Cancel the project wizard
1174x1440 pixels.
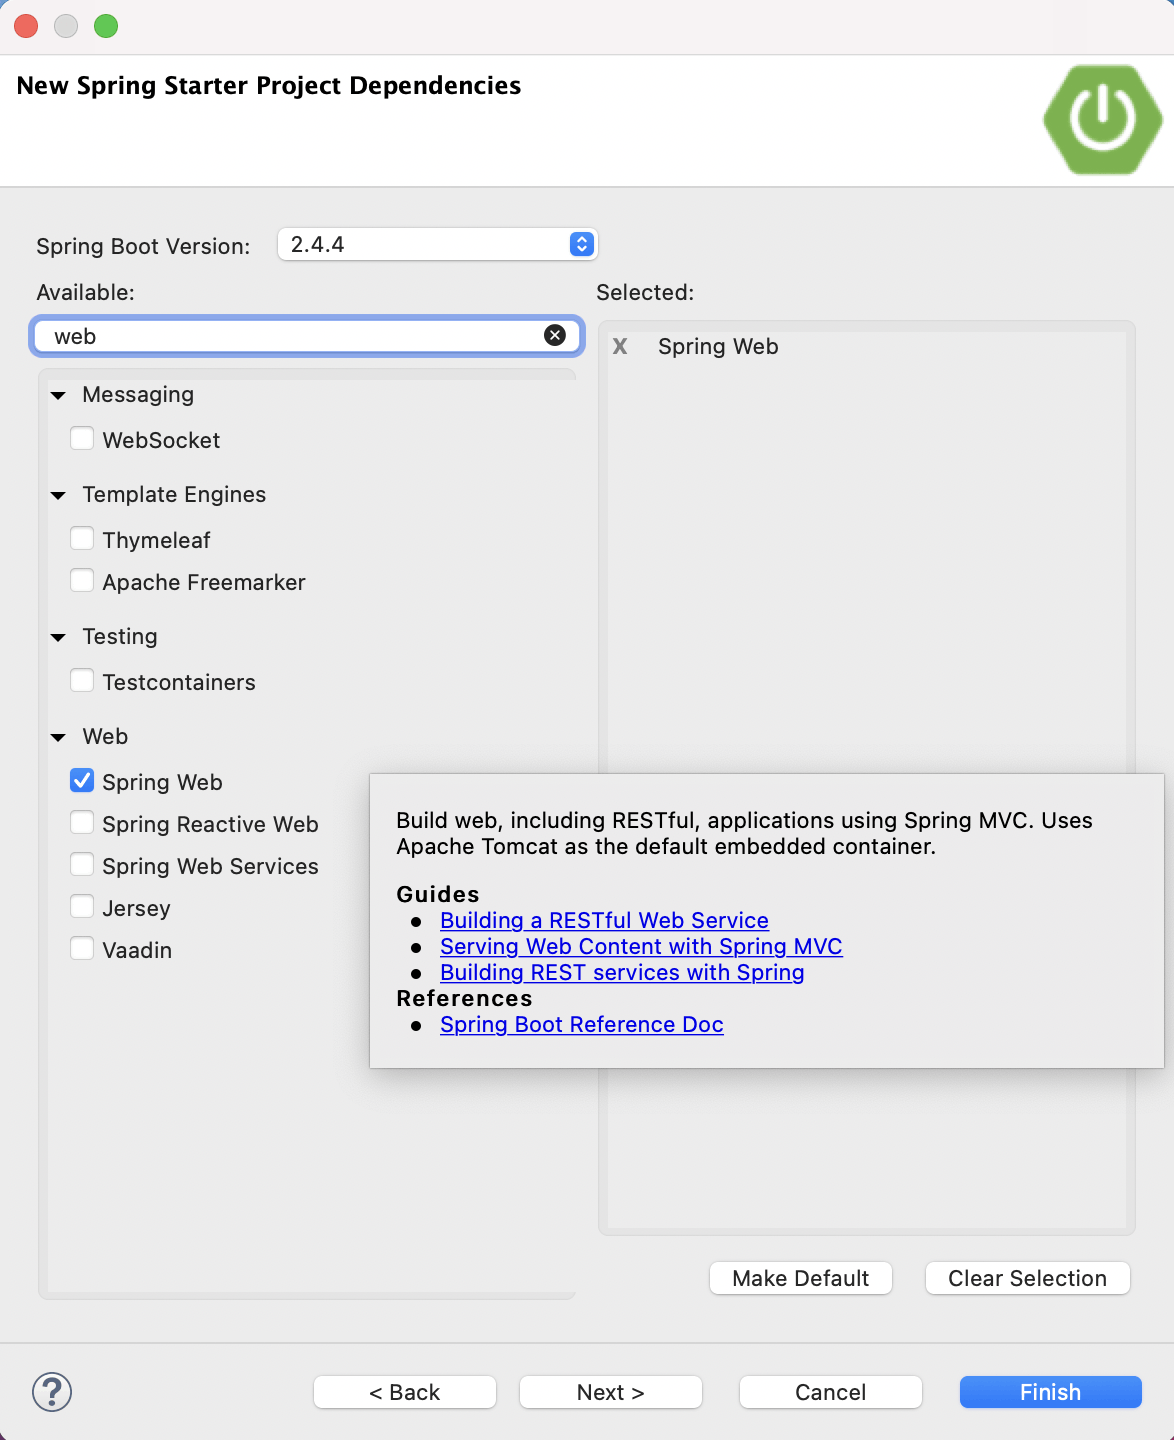pyautogui.click(x=831, y=1392)
